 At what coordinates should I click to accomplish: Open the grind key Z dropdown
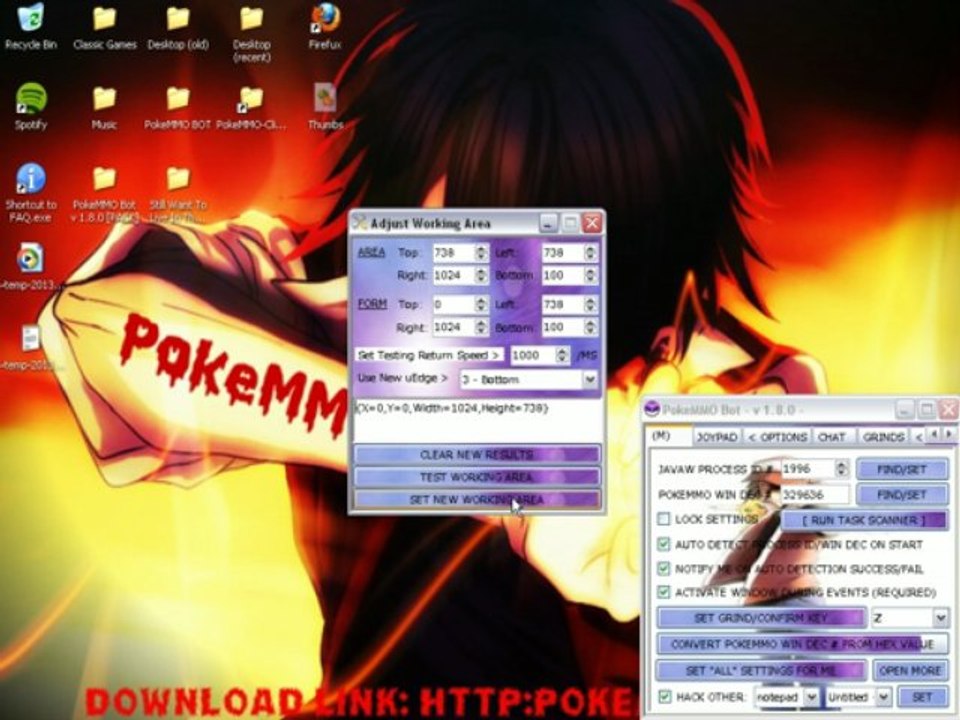point(940,618)
